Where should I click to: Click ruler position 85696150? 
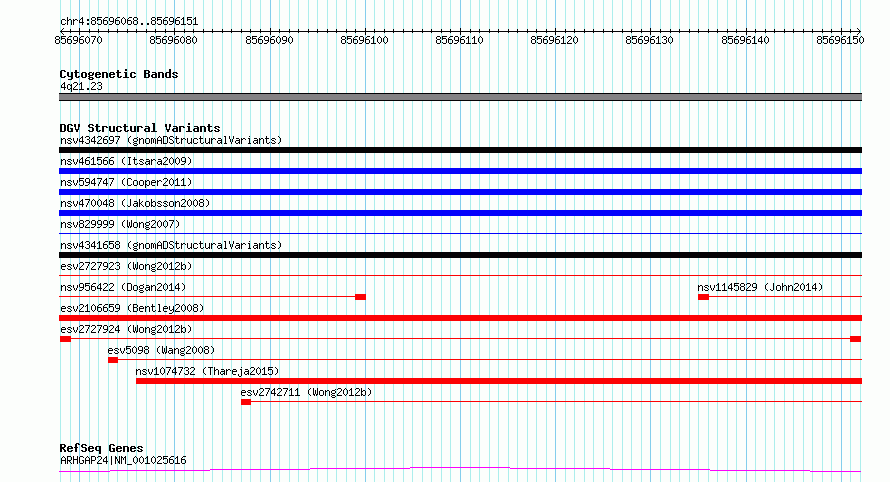(840, 40)
